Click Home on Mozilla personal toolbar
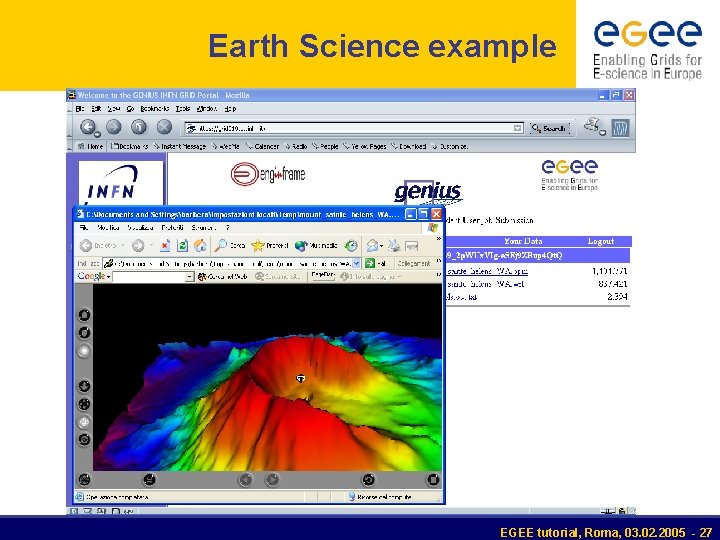 click(90, 146)
